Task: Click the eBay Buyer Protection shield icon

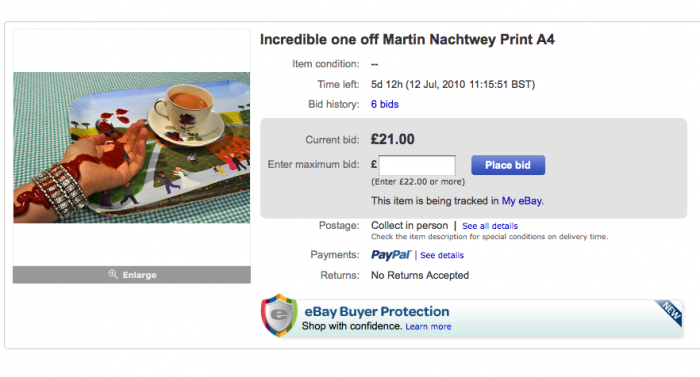Action: (279, 315)
